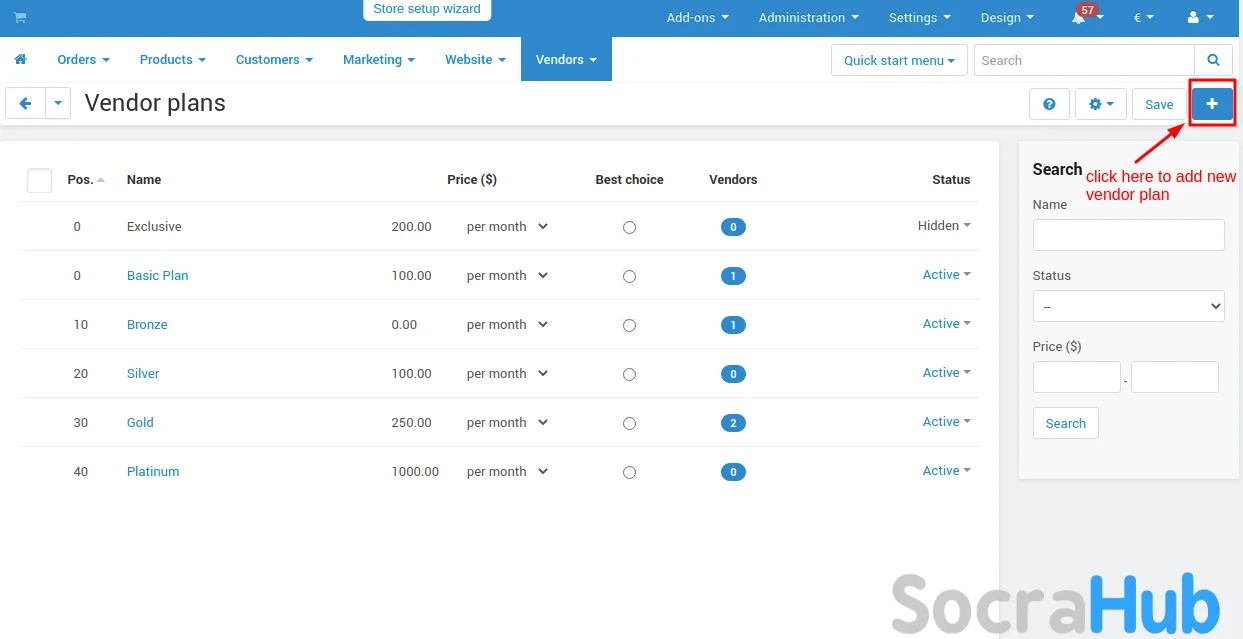Click the blue plus add vendor plan button
1243x639 pixels.
(x=1212, y=104)
